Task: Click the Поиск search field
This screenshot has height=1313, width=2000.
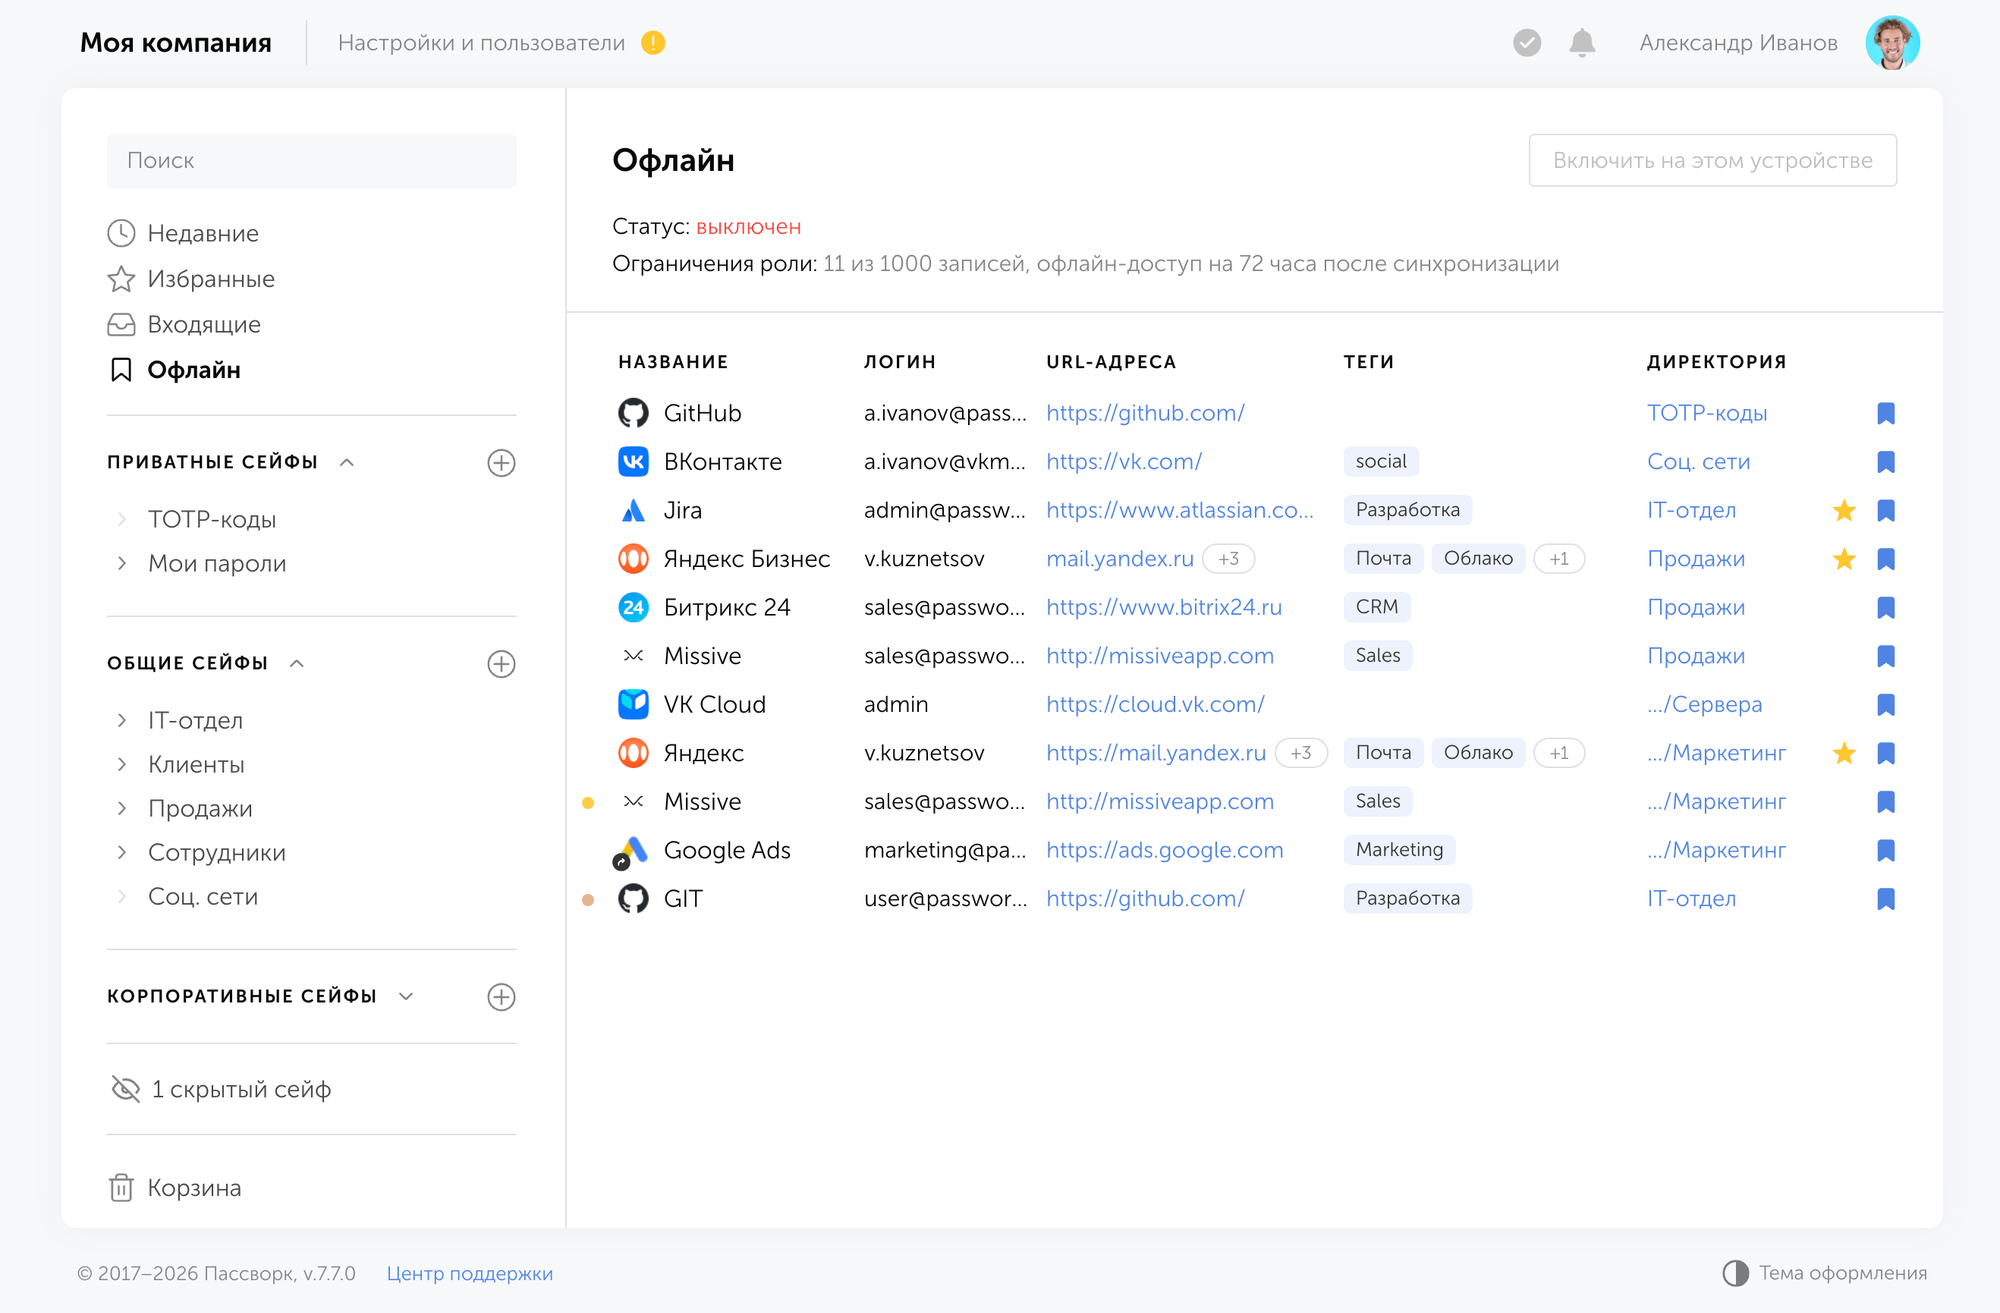Action: (312, 161)
